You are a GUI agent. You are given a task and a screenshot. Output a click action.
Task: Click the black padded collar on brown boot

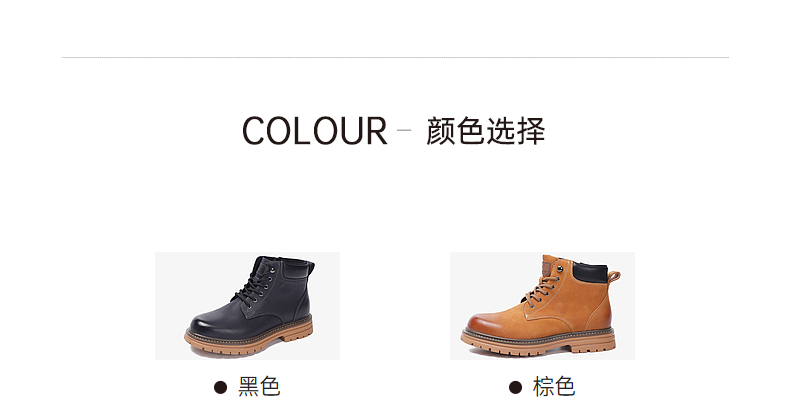click(x=590, y=273)
